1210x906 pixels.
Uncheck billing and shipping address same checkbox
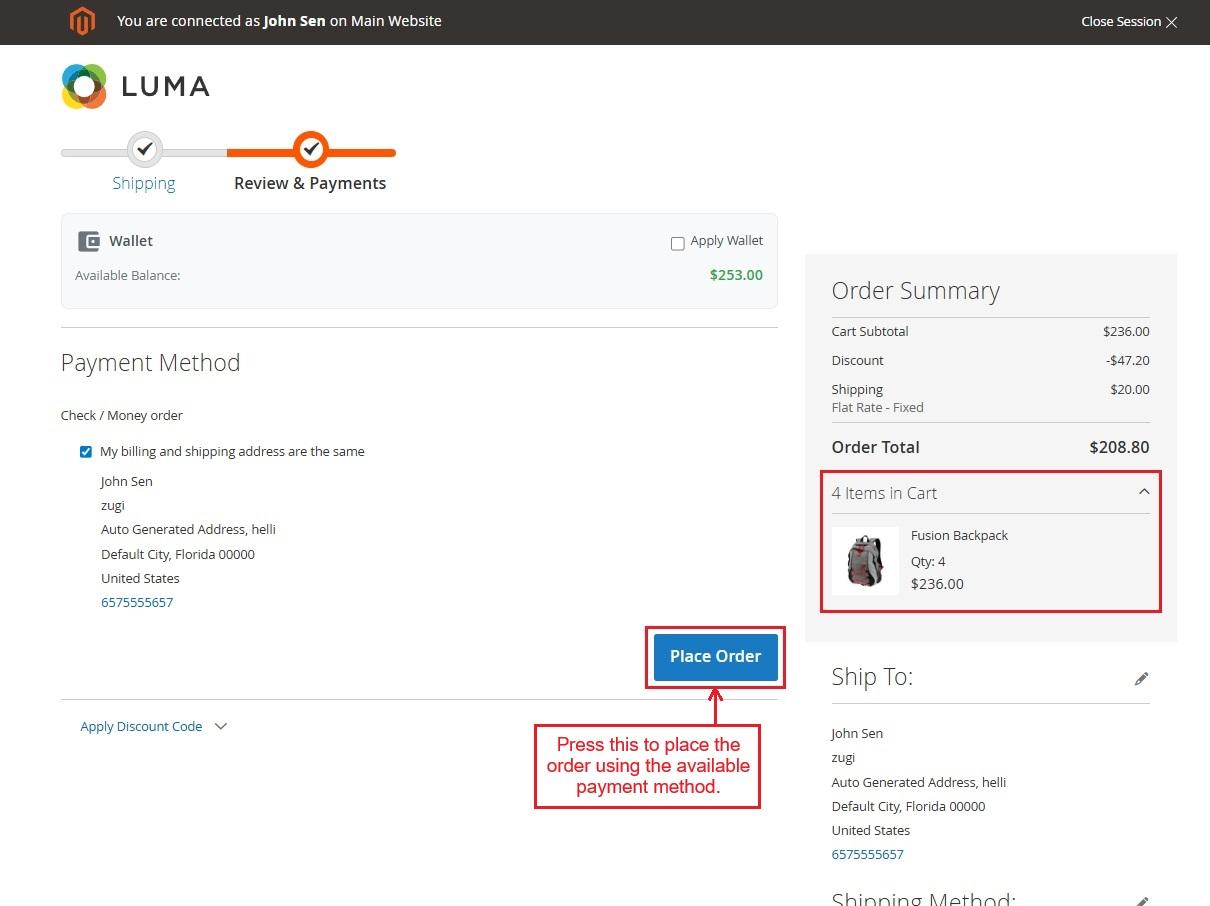click(86, 452)
